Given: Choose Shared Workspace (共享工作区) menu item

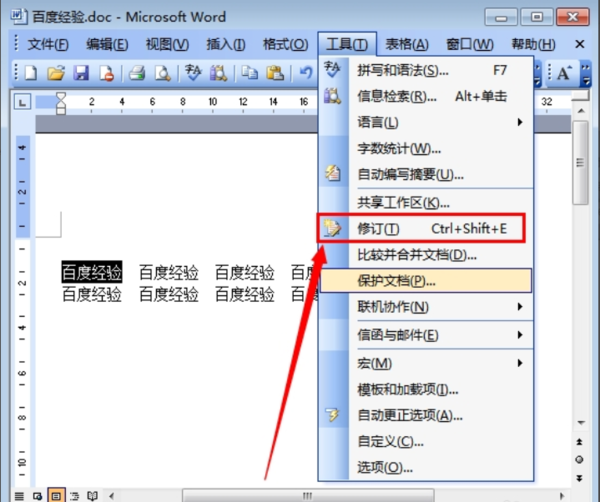Looking at the screenshot, I should [x=426, y=202].
